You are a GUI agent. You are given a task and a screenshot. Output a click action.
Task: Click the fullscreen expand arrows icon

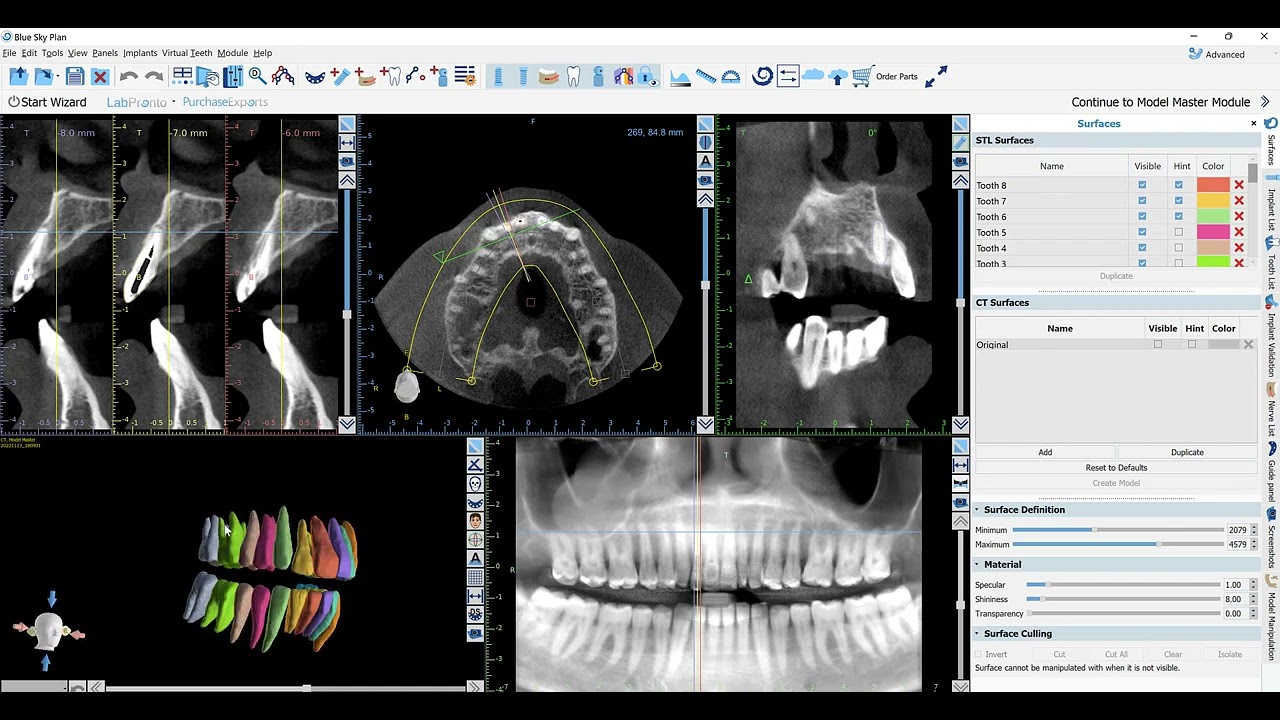[x=936, y=76]
